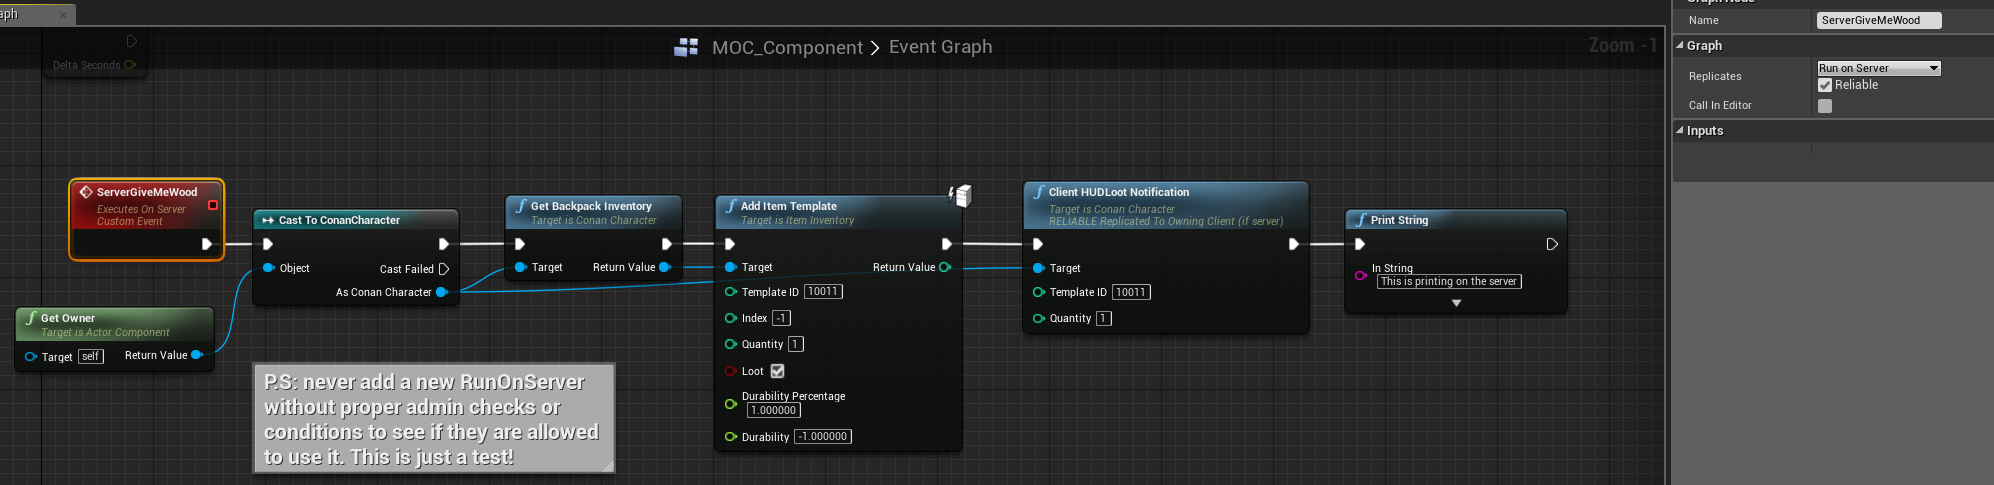Click the Print String output exec pin
The image size is (1994, 485).
coord(1552,244)
